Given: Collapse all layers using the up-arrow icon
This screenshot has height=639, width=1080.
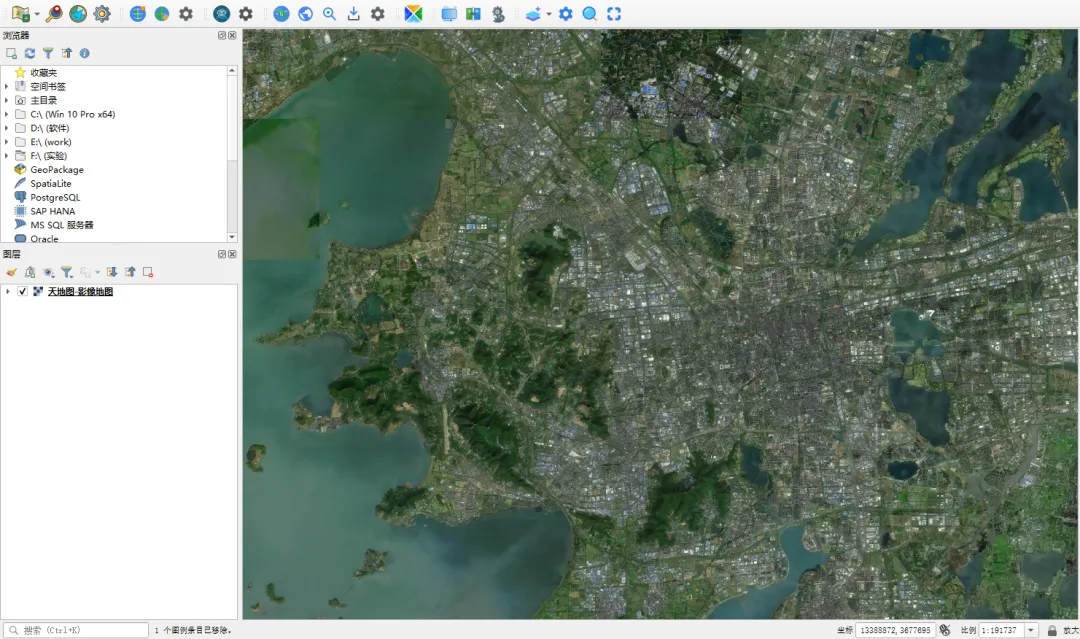Looking at the screenshot, I should click(x=129, y=272).
